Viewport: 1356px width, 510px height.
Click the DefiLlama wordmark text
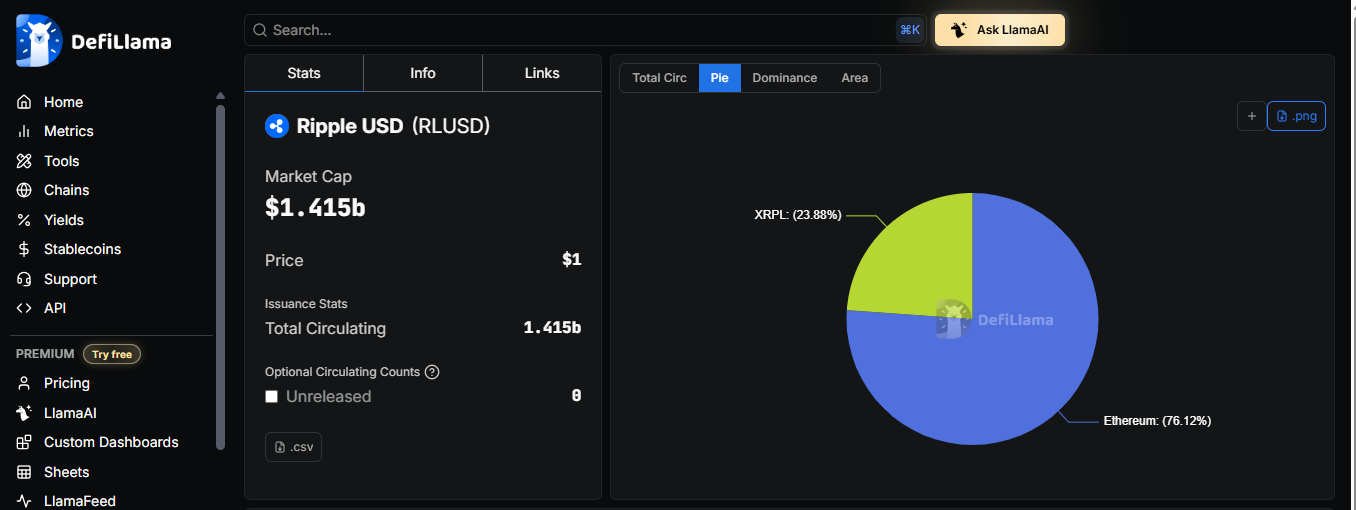(121, 42)
